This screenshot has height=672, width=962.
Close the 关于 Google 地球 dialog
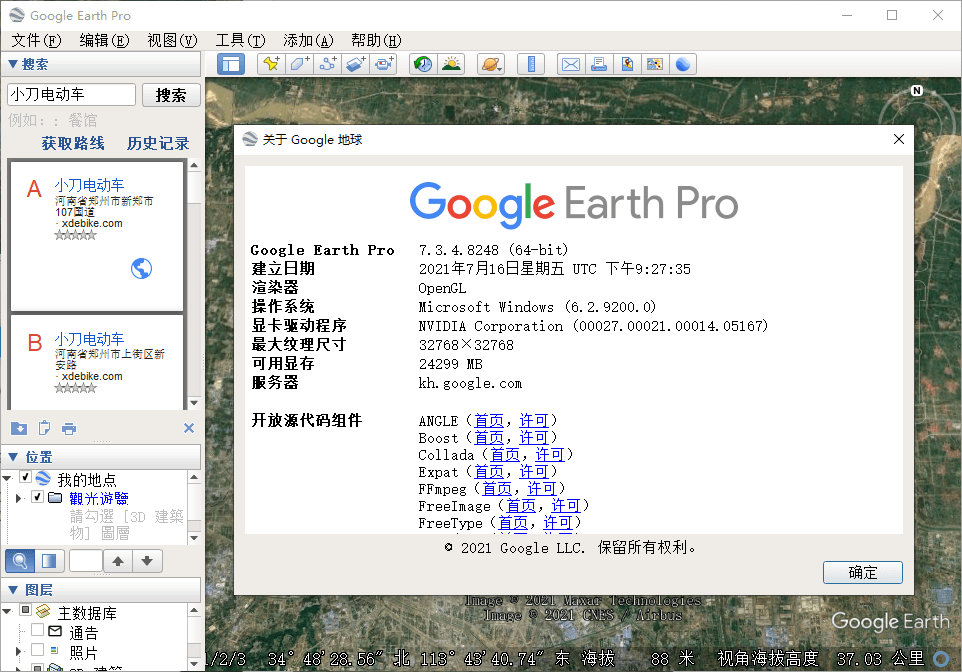point(899,139)
